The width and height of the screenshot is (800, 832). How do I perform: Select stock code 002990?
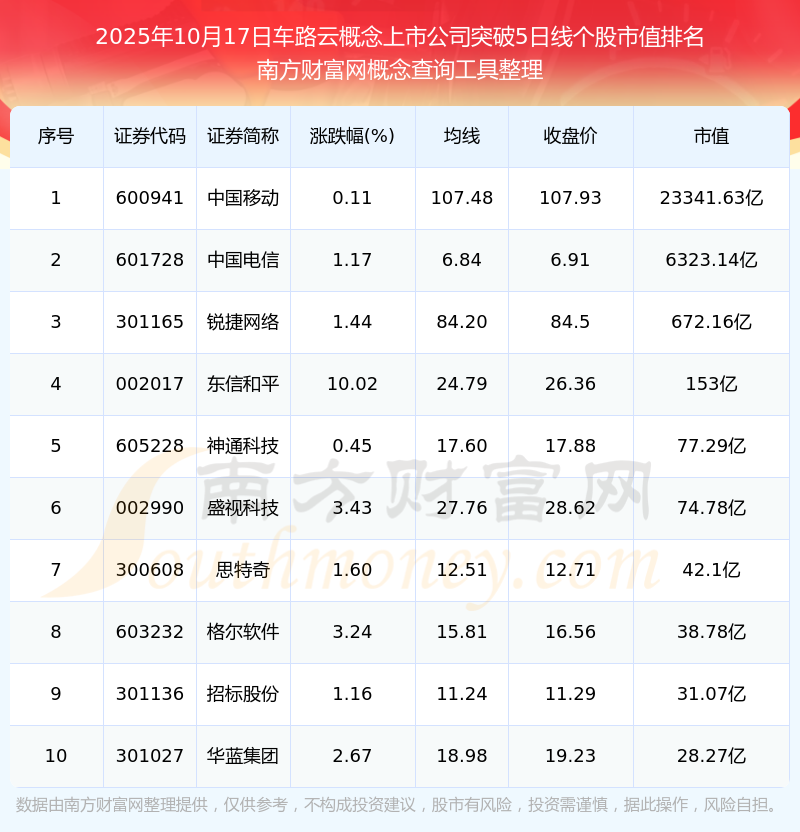pyautogui.click(x=150, y=508)
